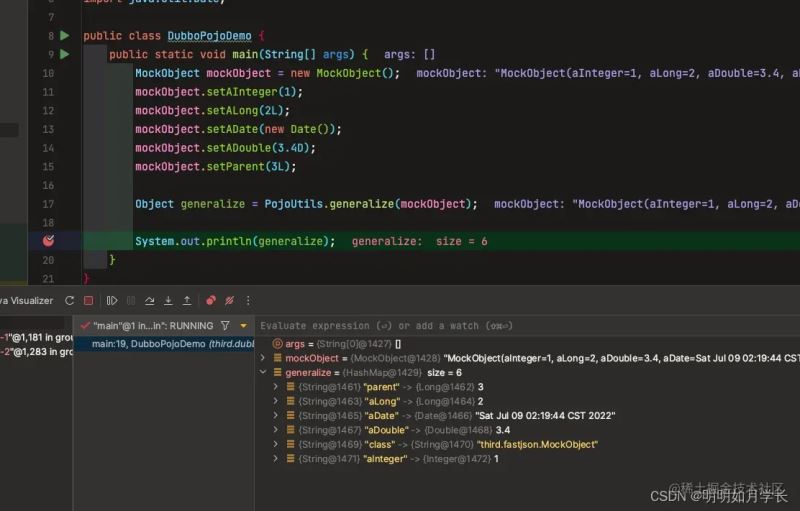This screenshot has height=511, width=800.
Task: Resume program execution
Action: point(112,300)
